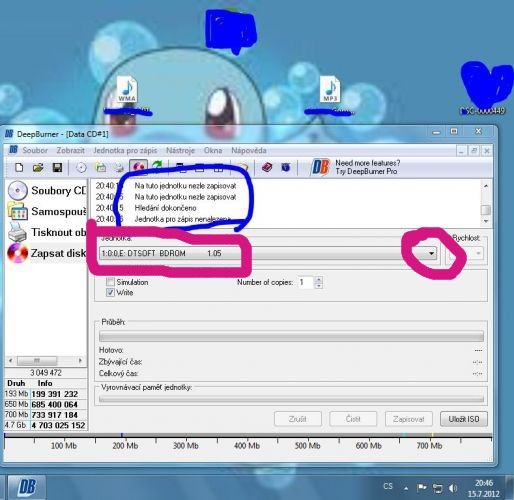The height and width of the screenshot is (500, 514).
Task: Click the New document toolbar icon
Action: [x=19, y=167]
